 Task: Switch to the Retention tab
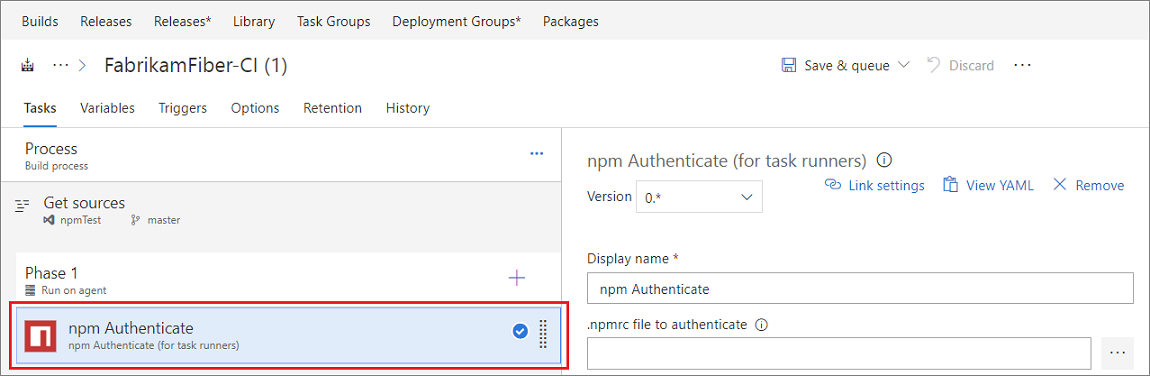(x=332, y=108)
